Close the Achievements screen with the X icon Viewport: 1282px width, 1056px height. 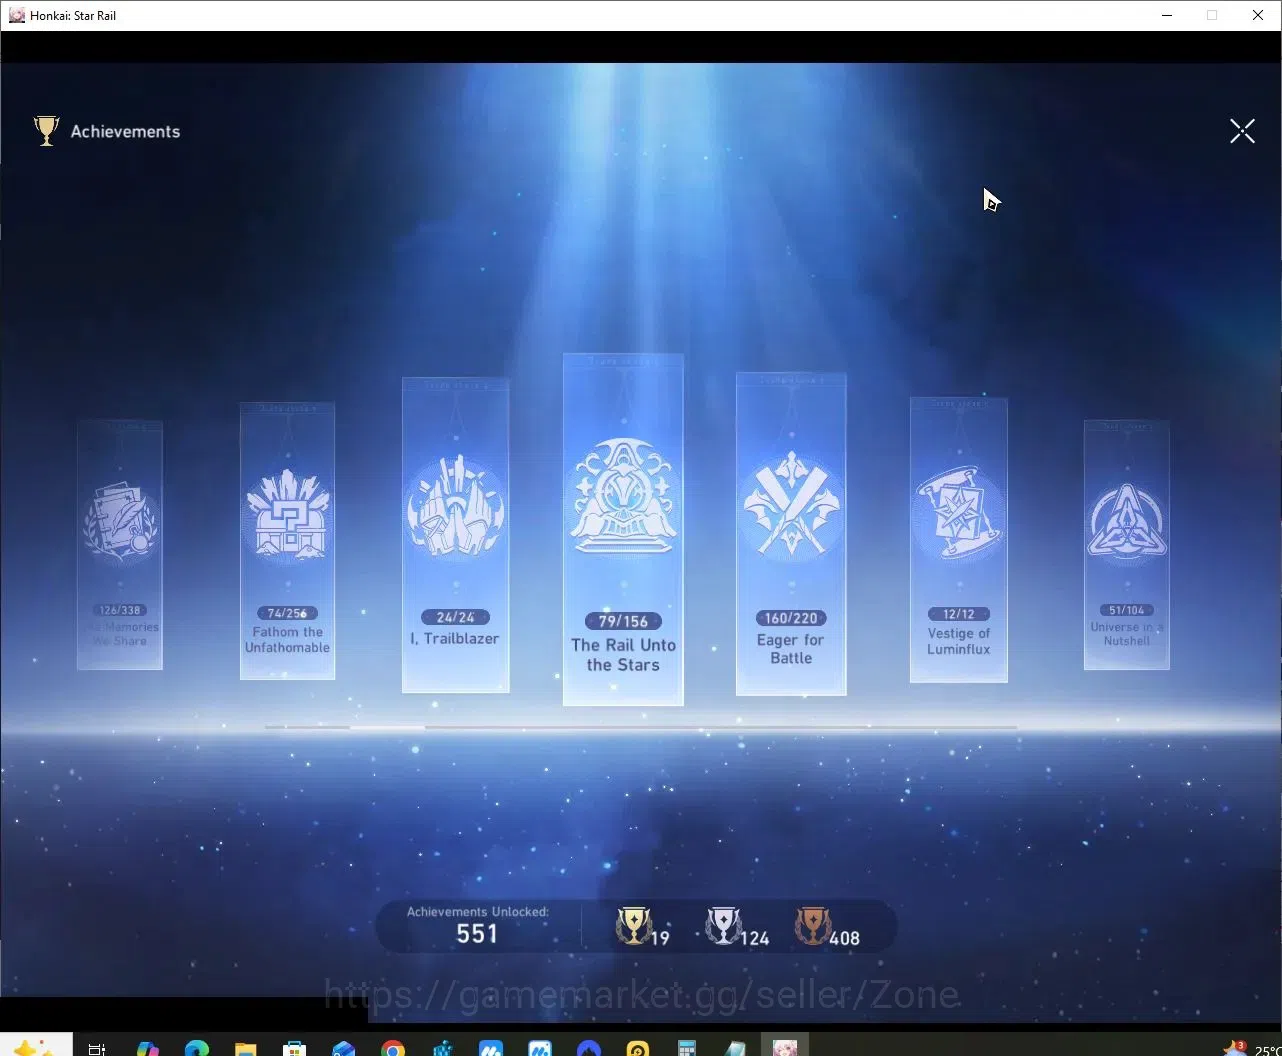[1242, 131]
